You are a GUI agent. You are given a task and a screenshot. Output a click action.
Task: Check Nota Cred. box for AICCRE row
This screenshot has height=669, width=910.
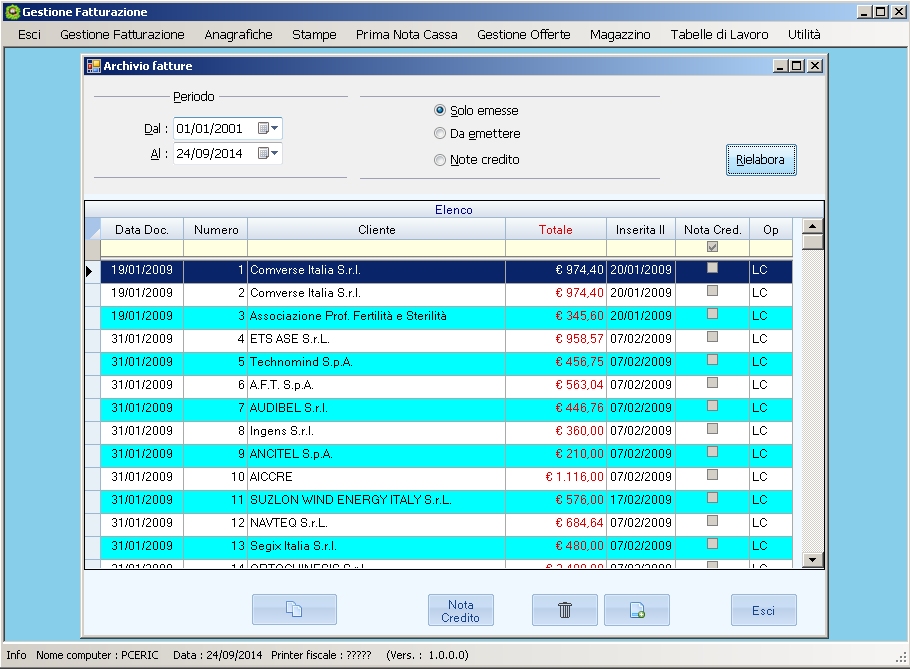[712, 475]
